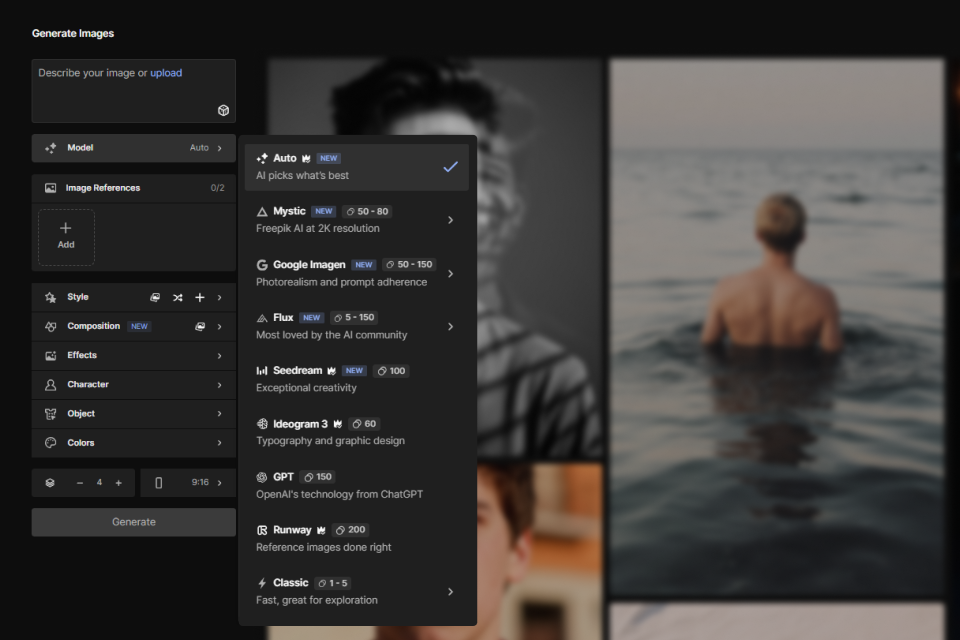Click the upload link in the prompt box
Viewport: 960px width, 640px height.
[x=166, y=73]
